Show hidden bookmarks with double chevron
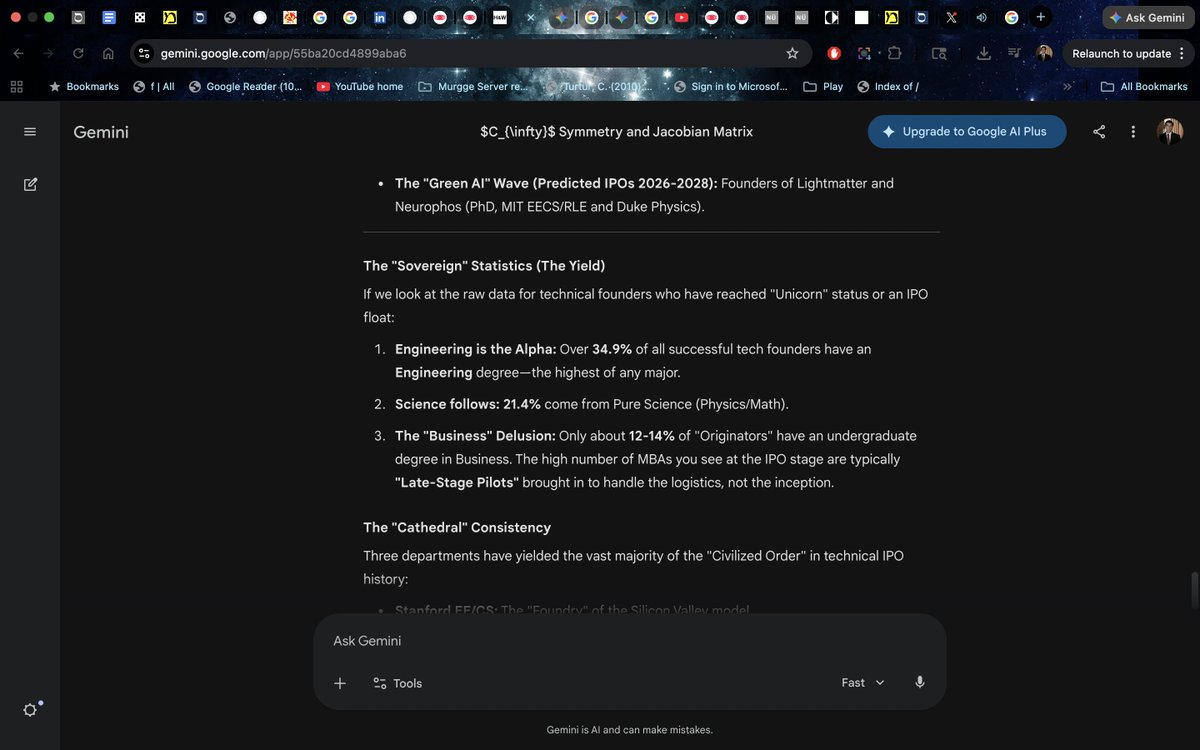The height and width of the screenshot is (750, 1200). (1067, 87)
